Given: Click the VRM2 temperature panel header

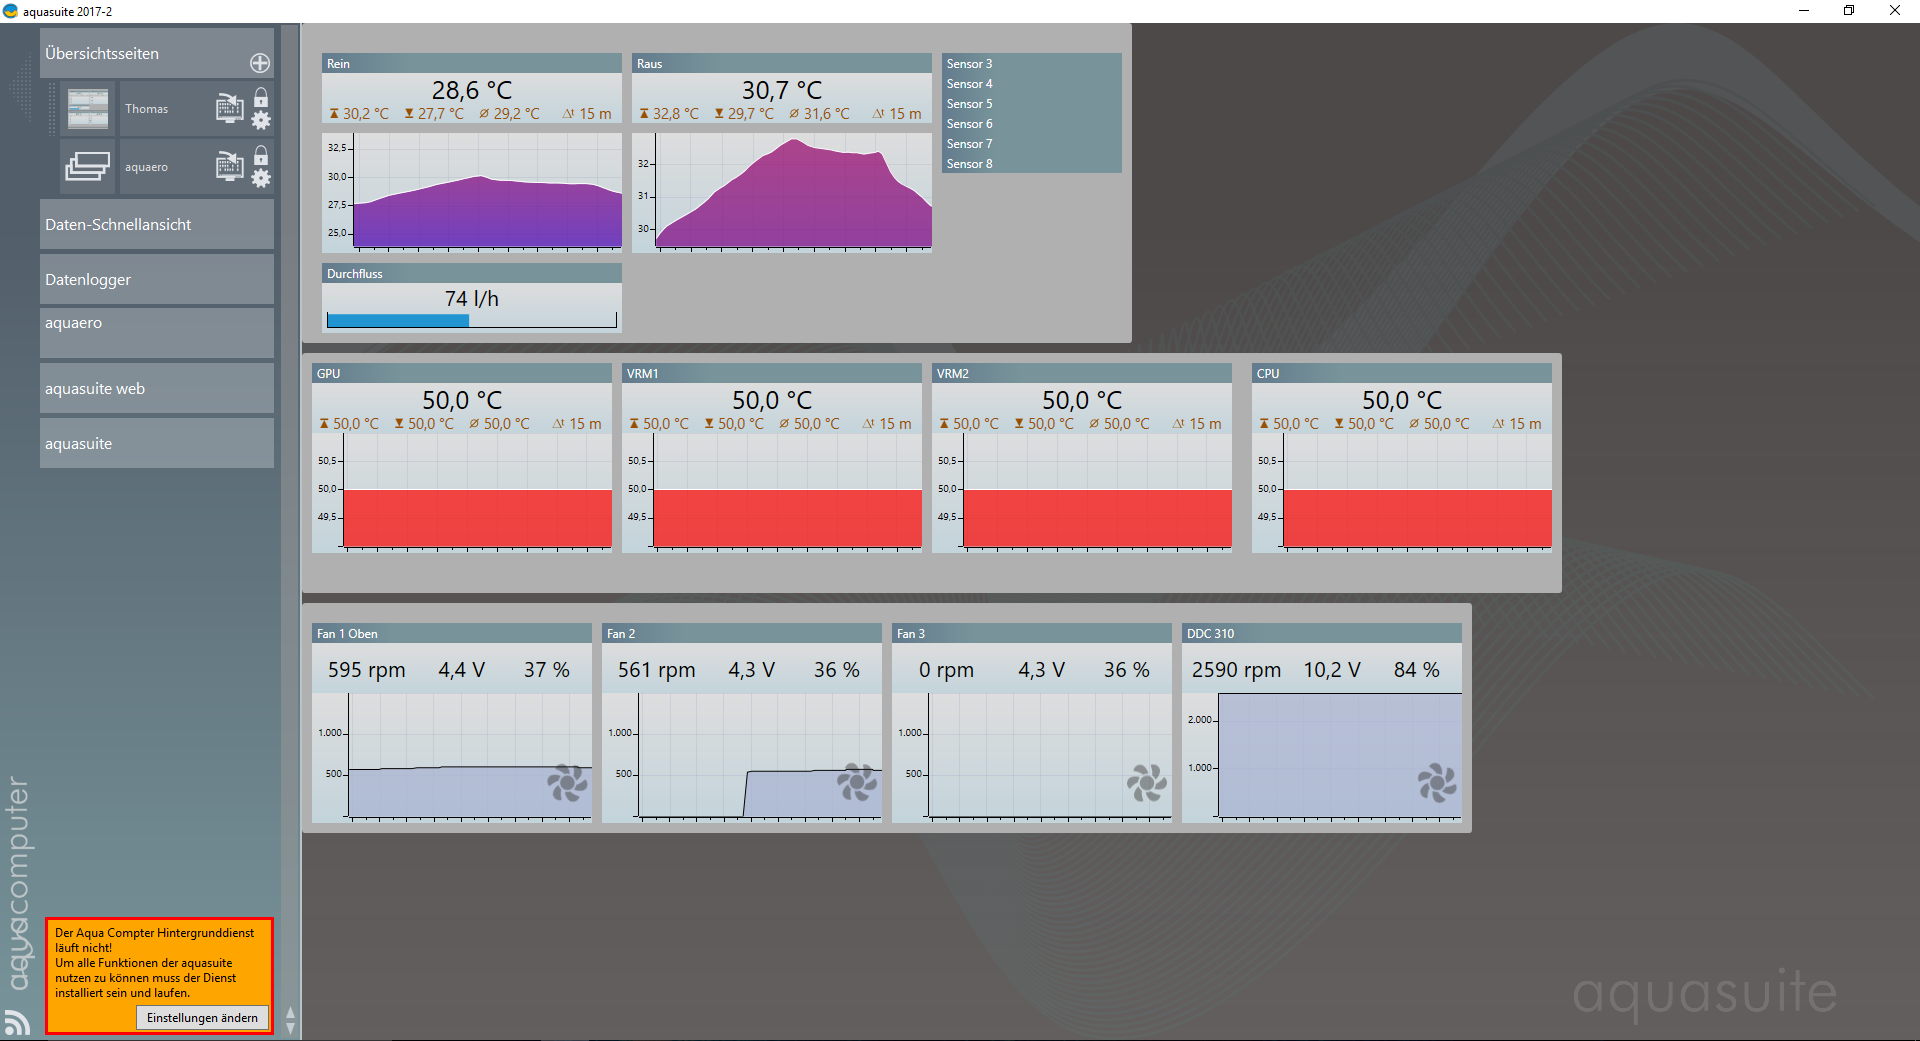Looking at the screenshot, I should point(1082,373).
